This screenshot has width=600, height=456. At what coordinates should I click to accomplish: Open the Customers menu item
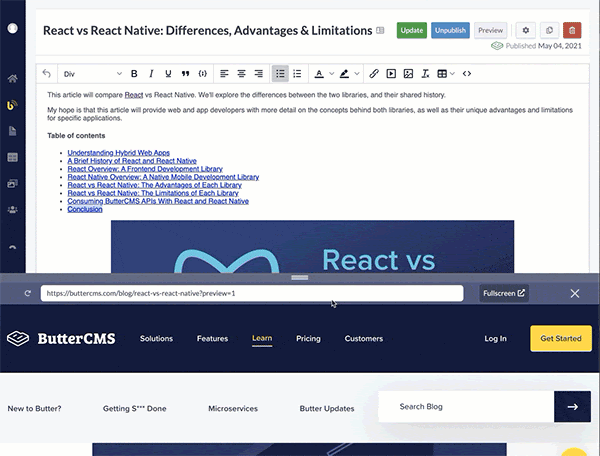364,339
